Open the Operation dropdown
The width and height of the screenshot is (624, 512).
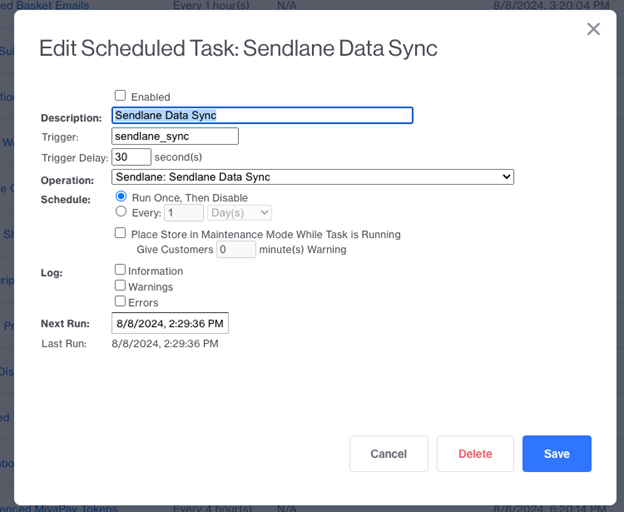312,177
